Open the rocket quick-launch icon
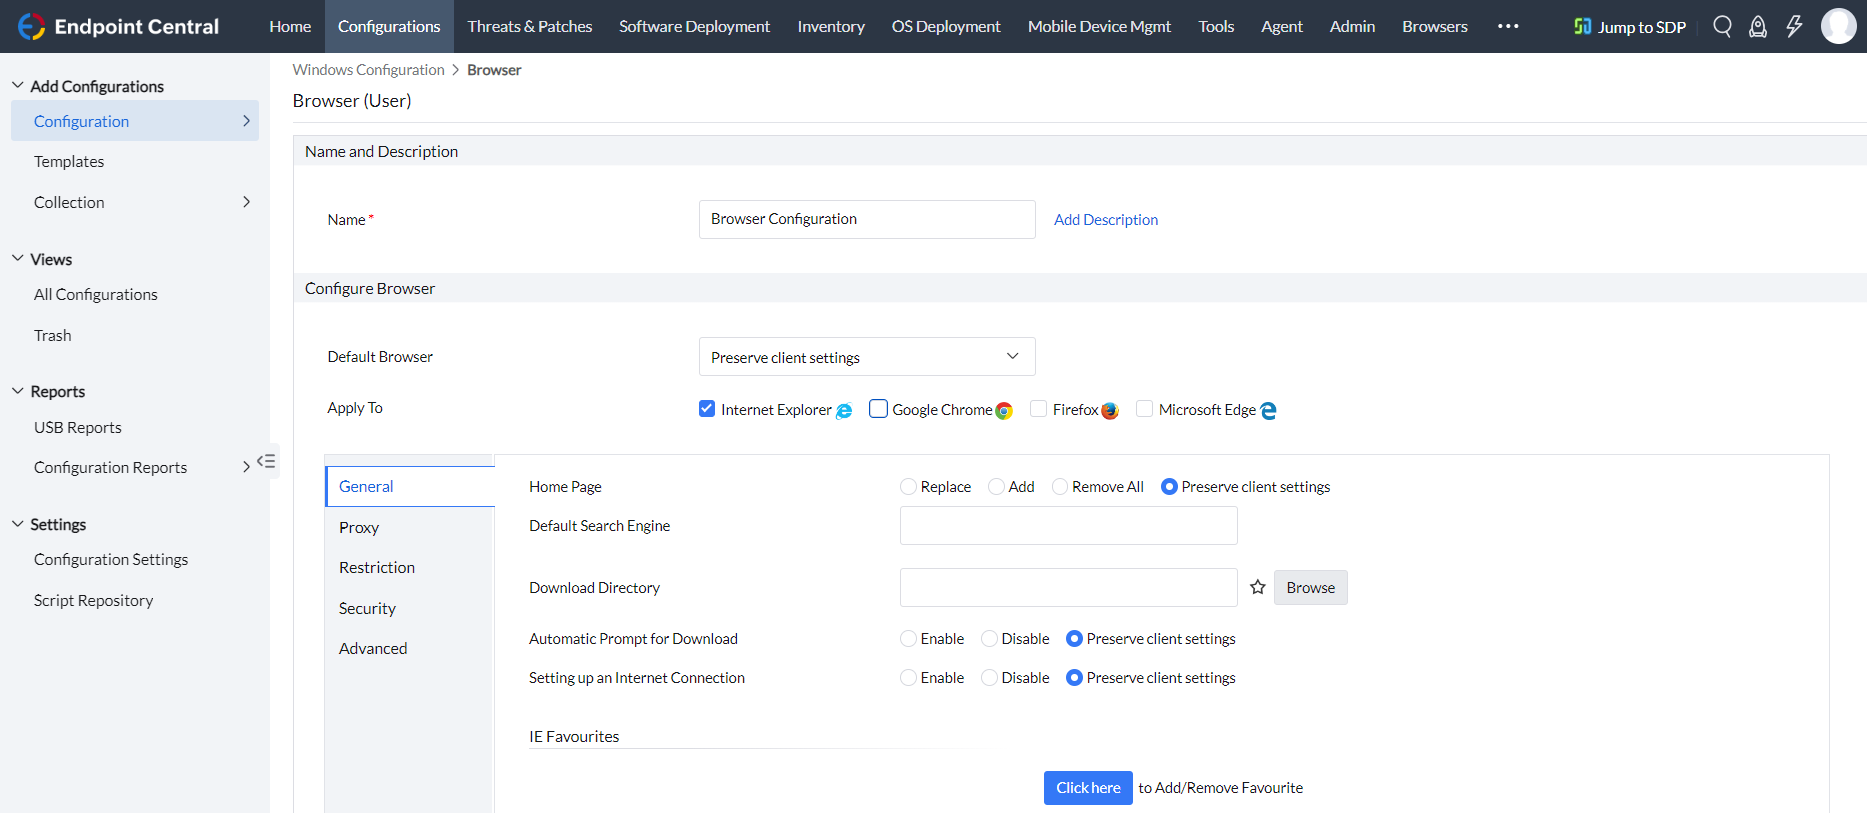The image size is (1867, 813). pos(1758,26)
